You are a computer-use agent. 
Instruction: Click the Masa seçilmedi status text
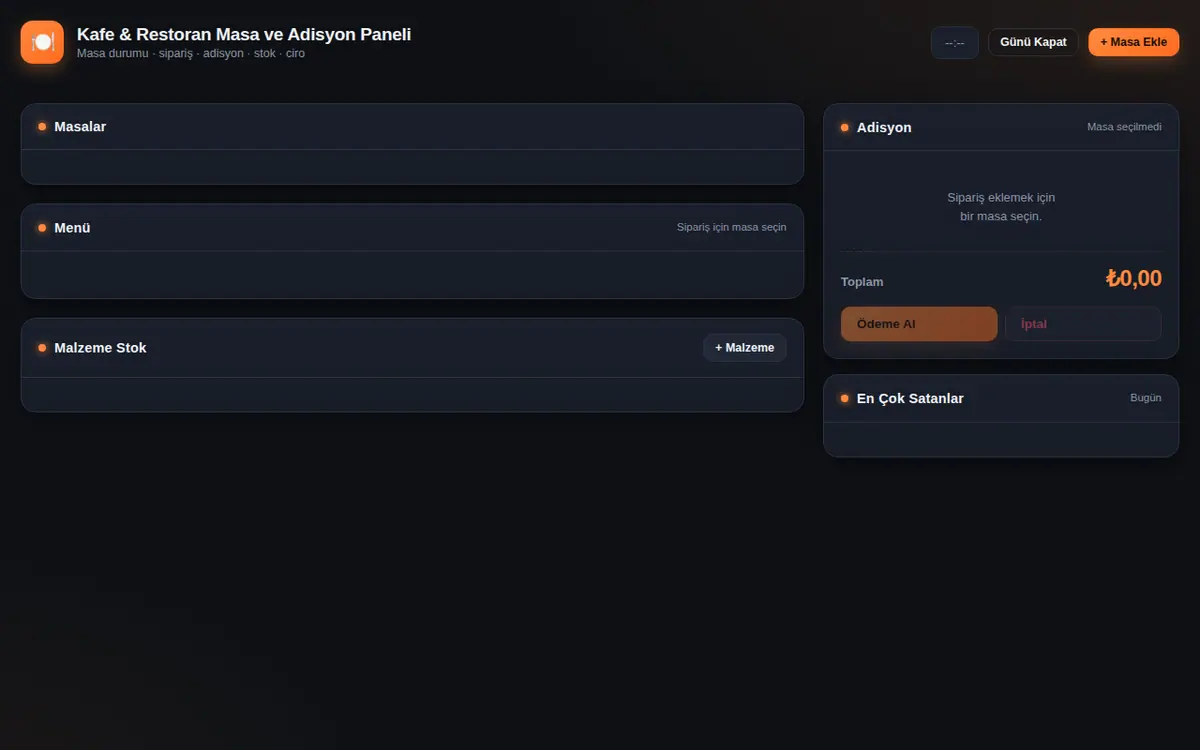pyautogui.click(x=1124, y=127)
